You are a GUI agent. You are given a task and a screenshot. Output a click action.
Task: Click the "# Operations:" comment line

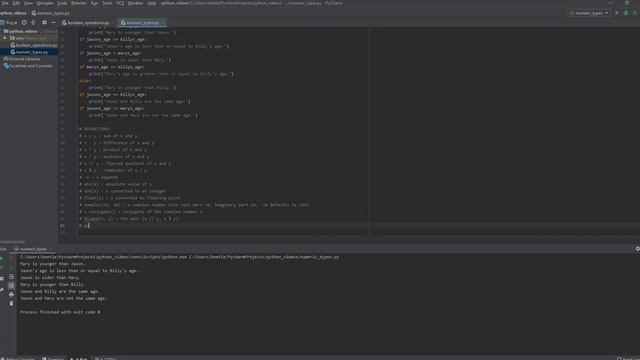(95, 129)
